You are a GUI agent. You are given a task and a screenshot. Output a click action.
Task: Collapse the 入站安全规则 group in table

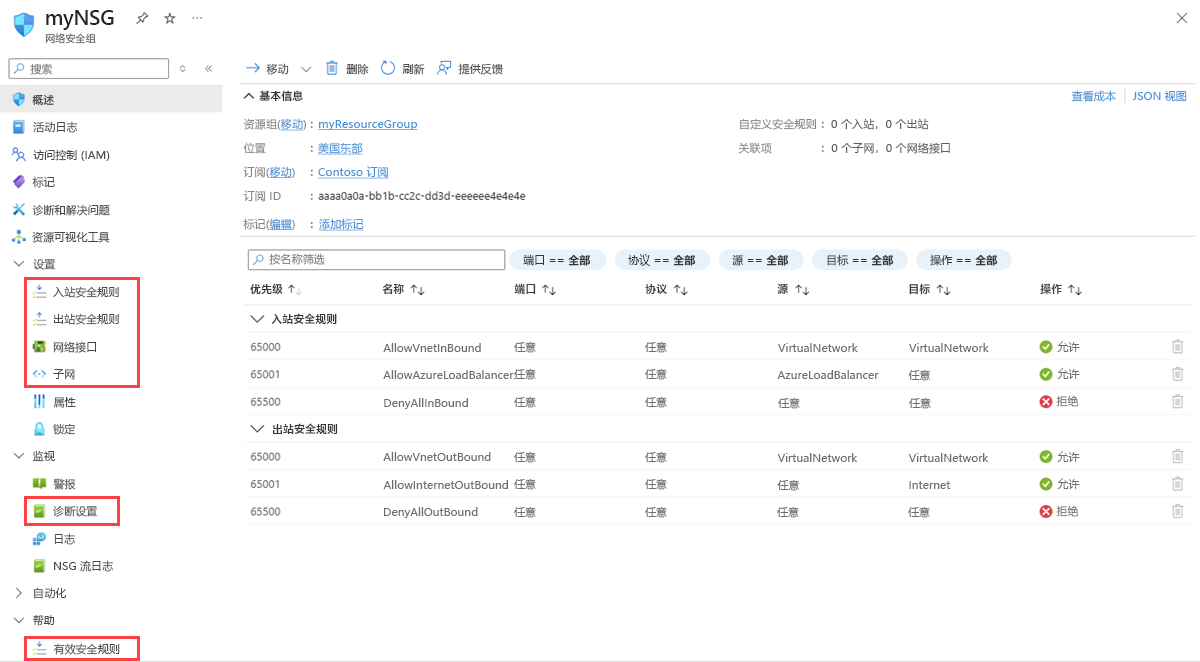[x=256, y=319]
